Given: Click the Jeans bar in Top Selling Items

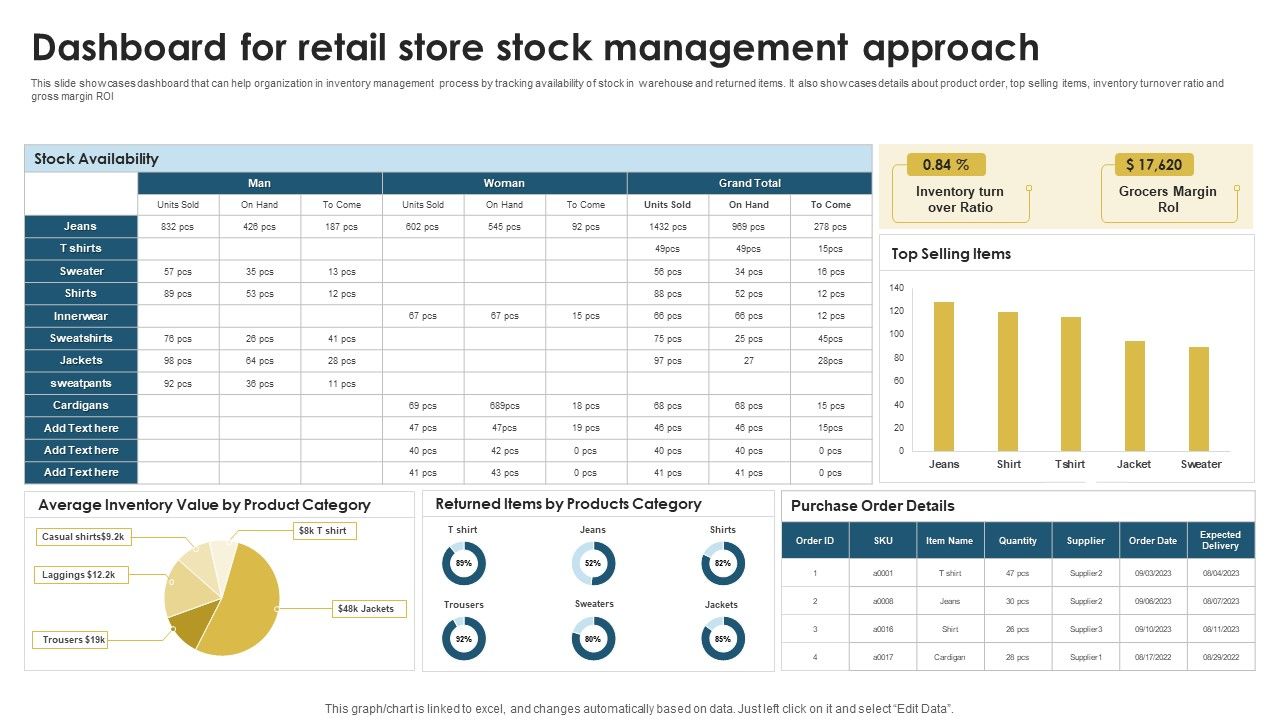Looking at the screenshot, I should pyautogui.click(x=944, y=376).
